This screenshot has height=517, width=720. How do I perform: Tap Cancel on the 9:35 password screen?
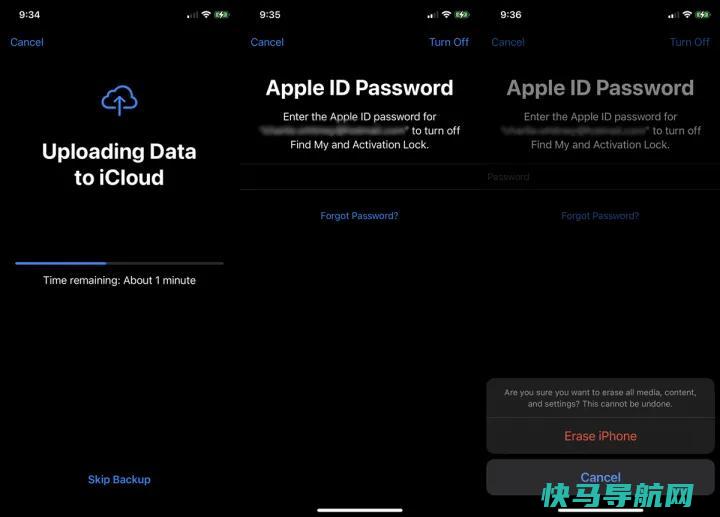[267, 42]
